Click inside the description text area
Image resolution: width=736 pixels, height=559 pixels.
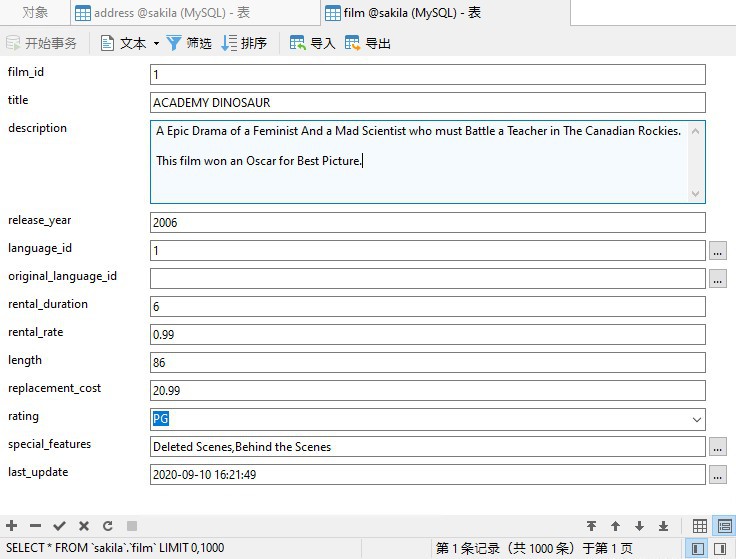coord(419,162)
